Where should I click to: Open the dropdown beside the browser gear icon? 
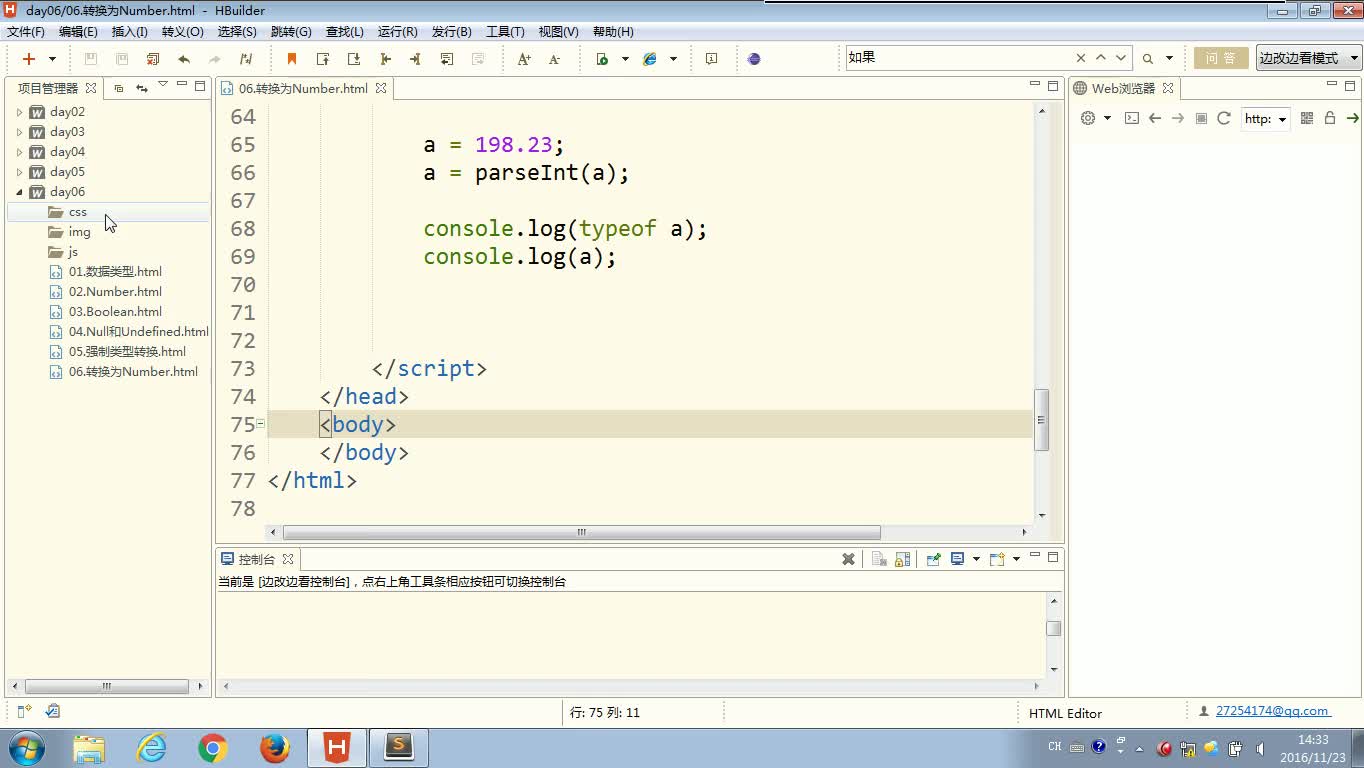(x=1108, y=119)
